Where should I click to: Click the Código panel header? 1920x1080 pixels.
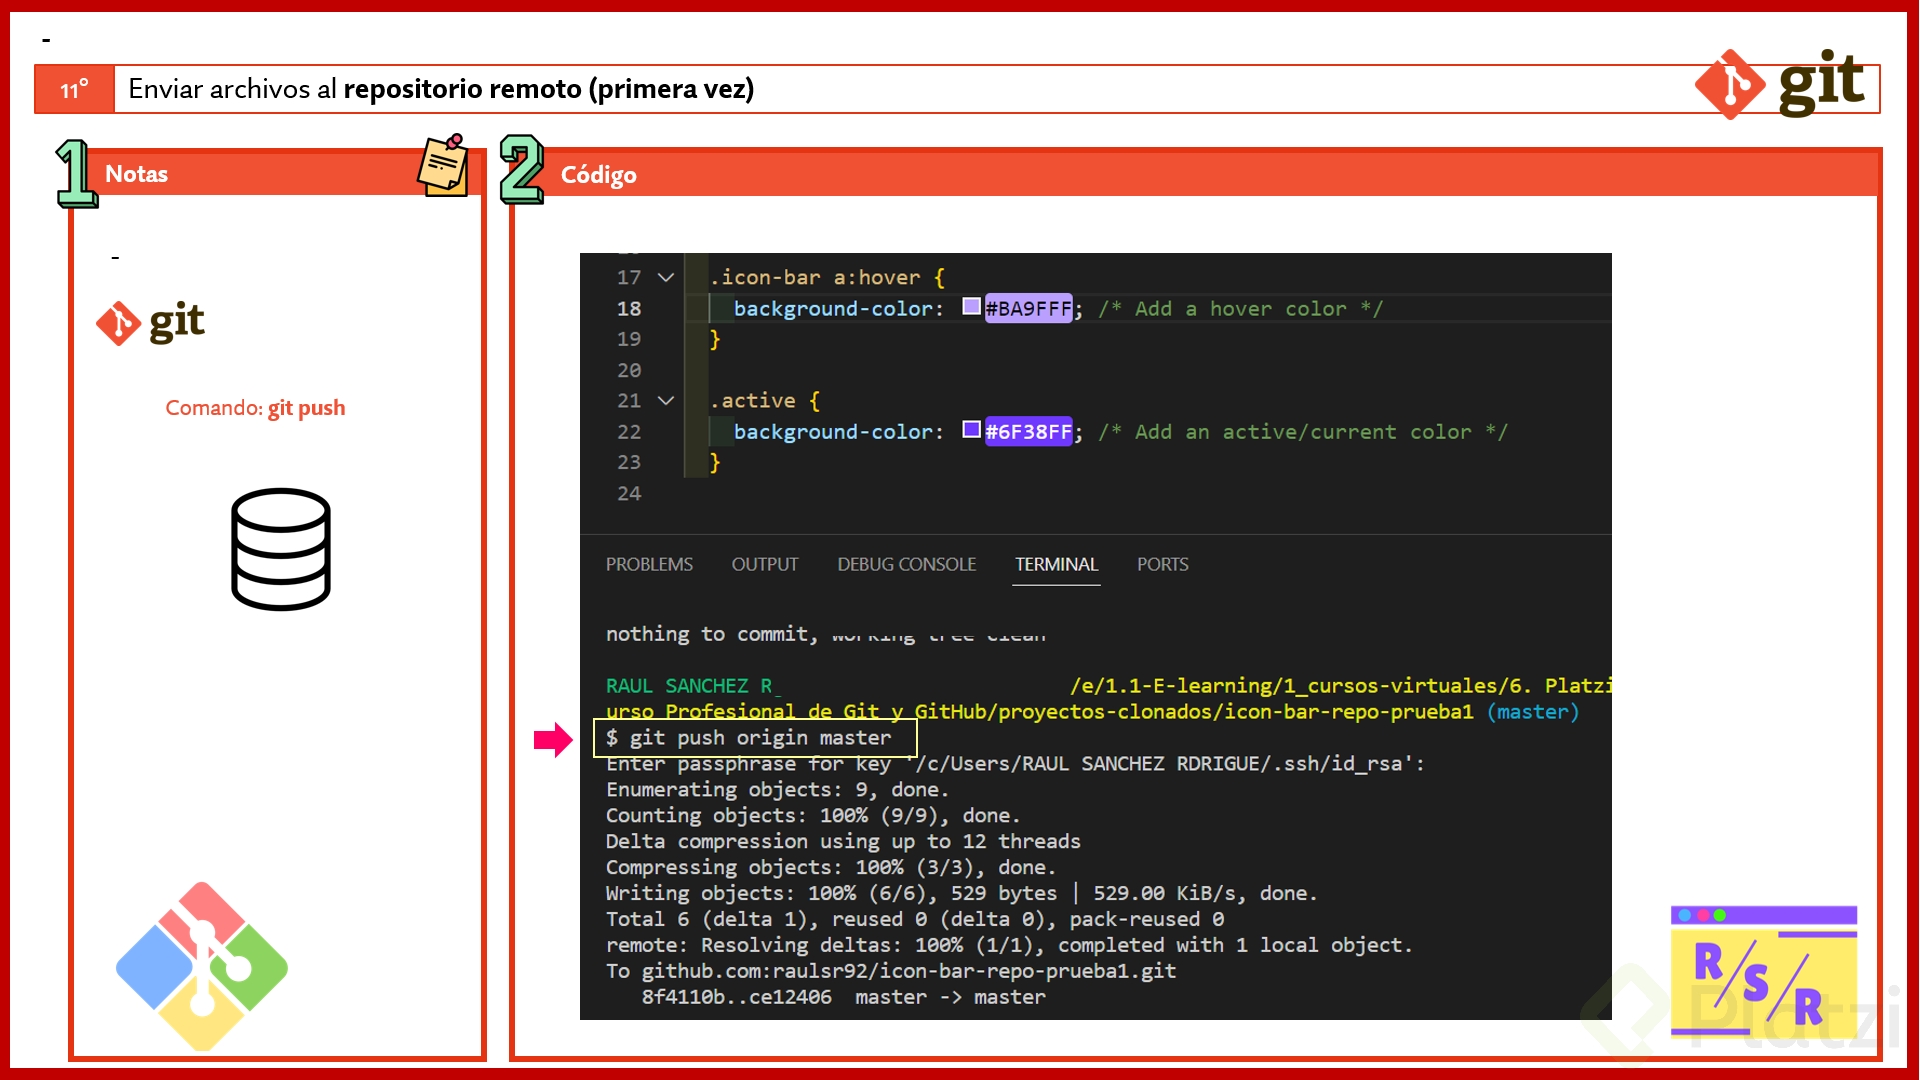[x=1195, y=174]
